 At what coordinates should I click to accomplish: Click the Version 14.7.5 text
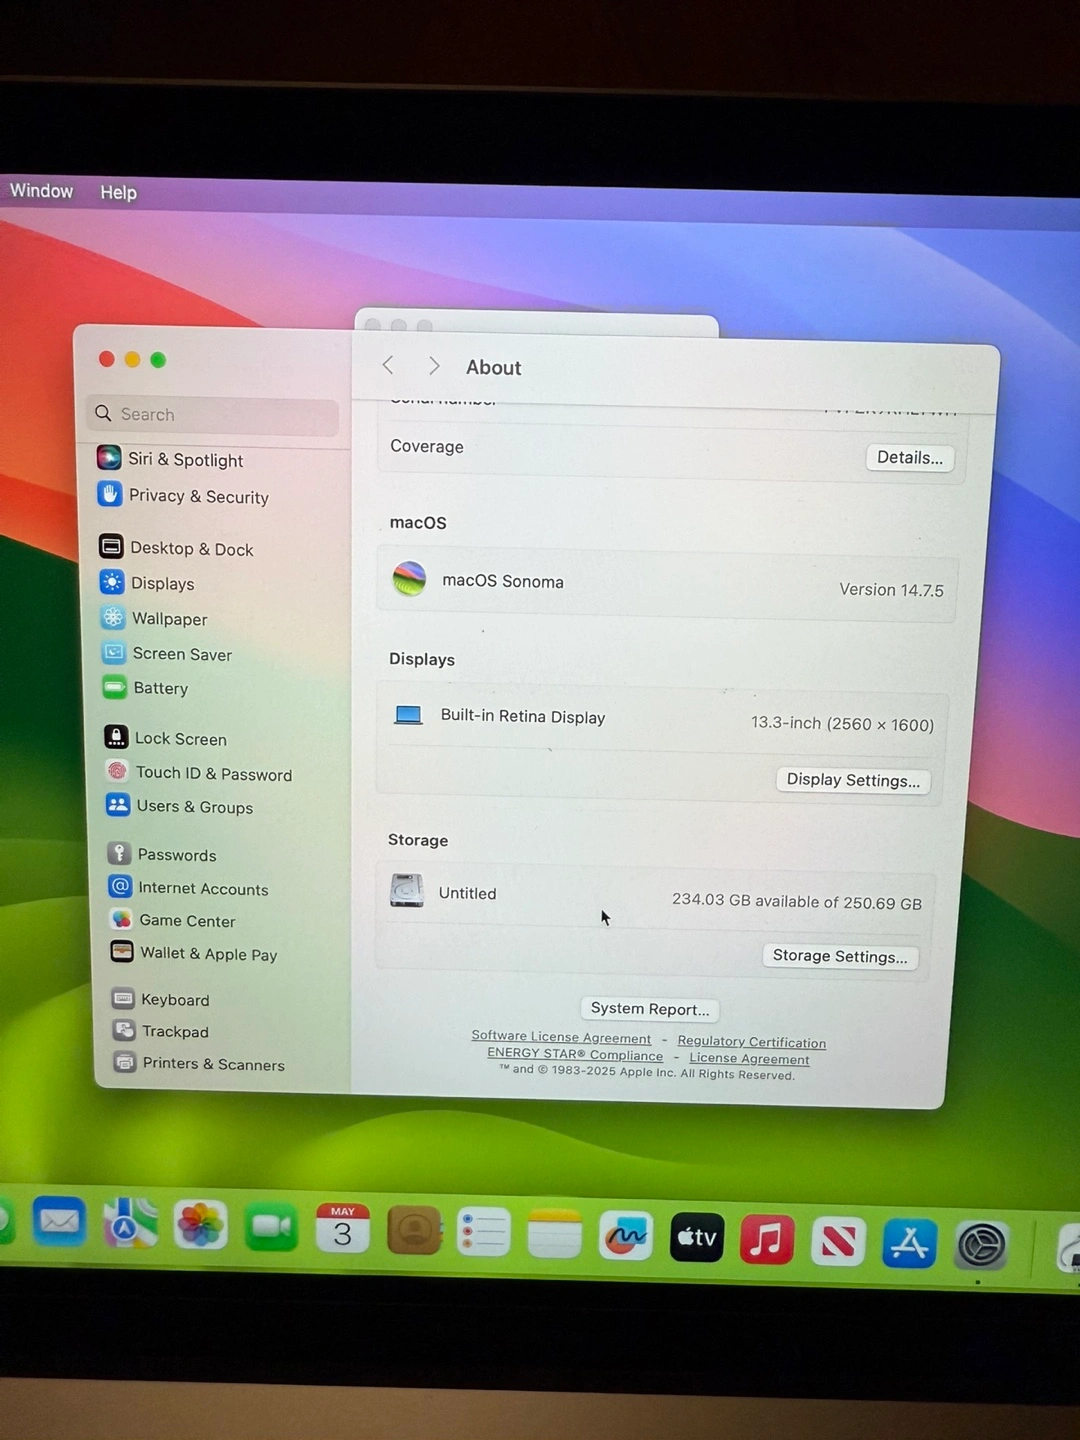(891, 590)
